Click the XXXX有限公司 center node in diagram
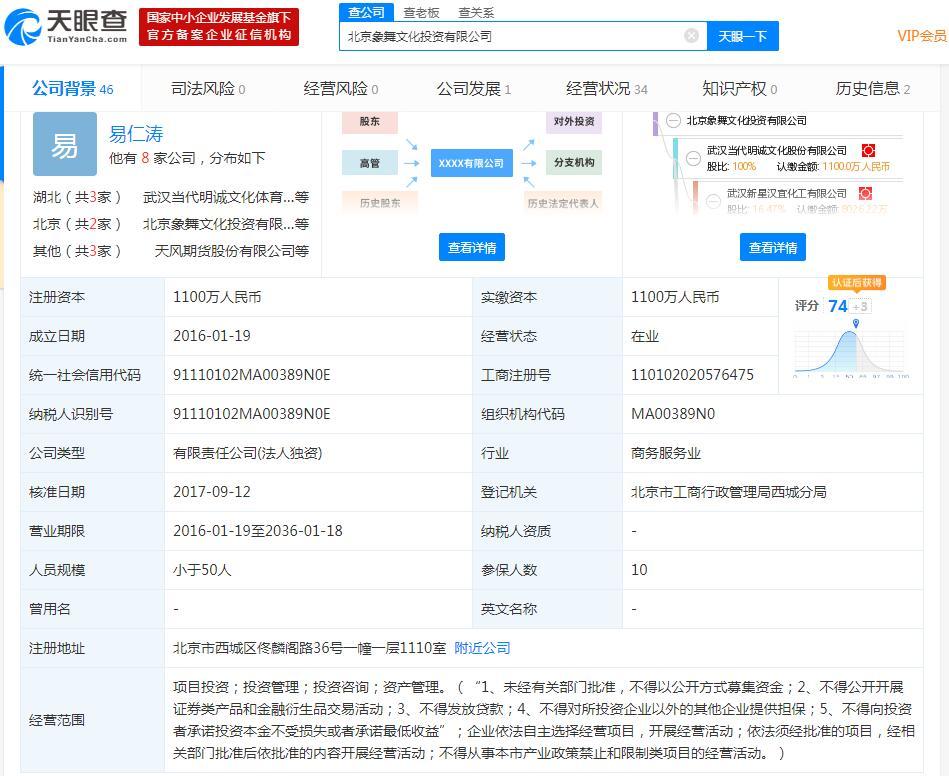Image resolution: width=949 pixels, height=776 pixels. pos(471,163)
